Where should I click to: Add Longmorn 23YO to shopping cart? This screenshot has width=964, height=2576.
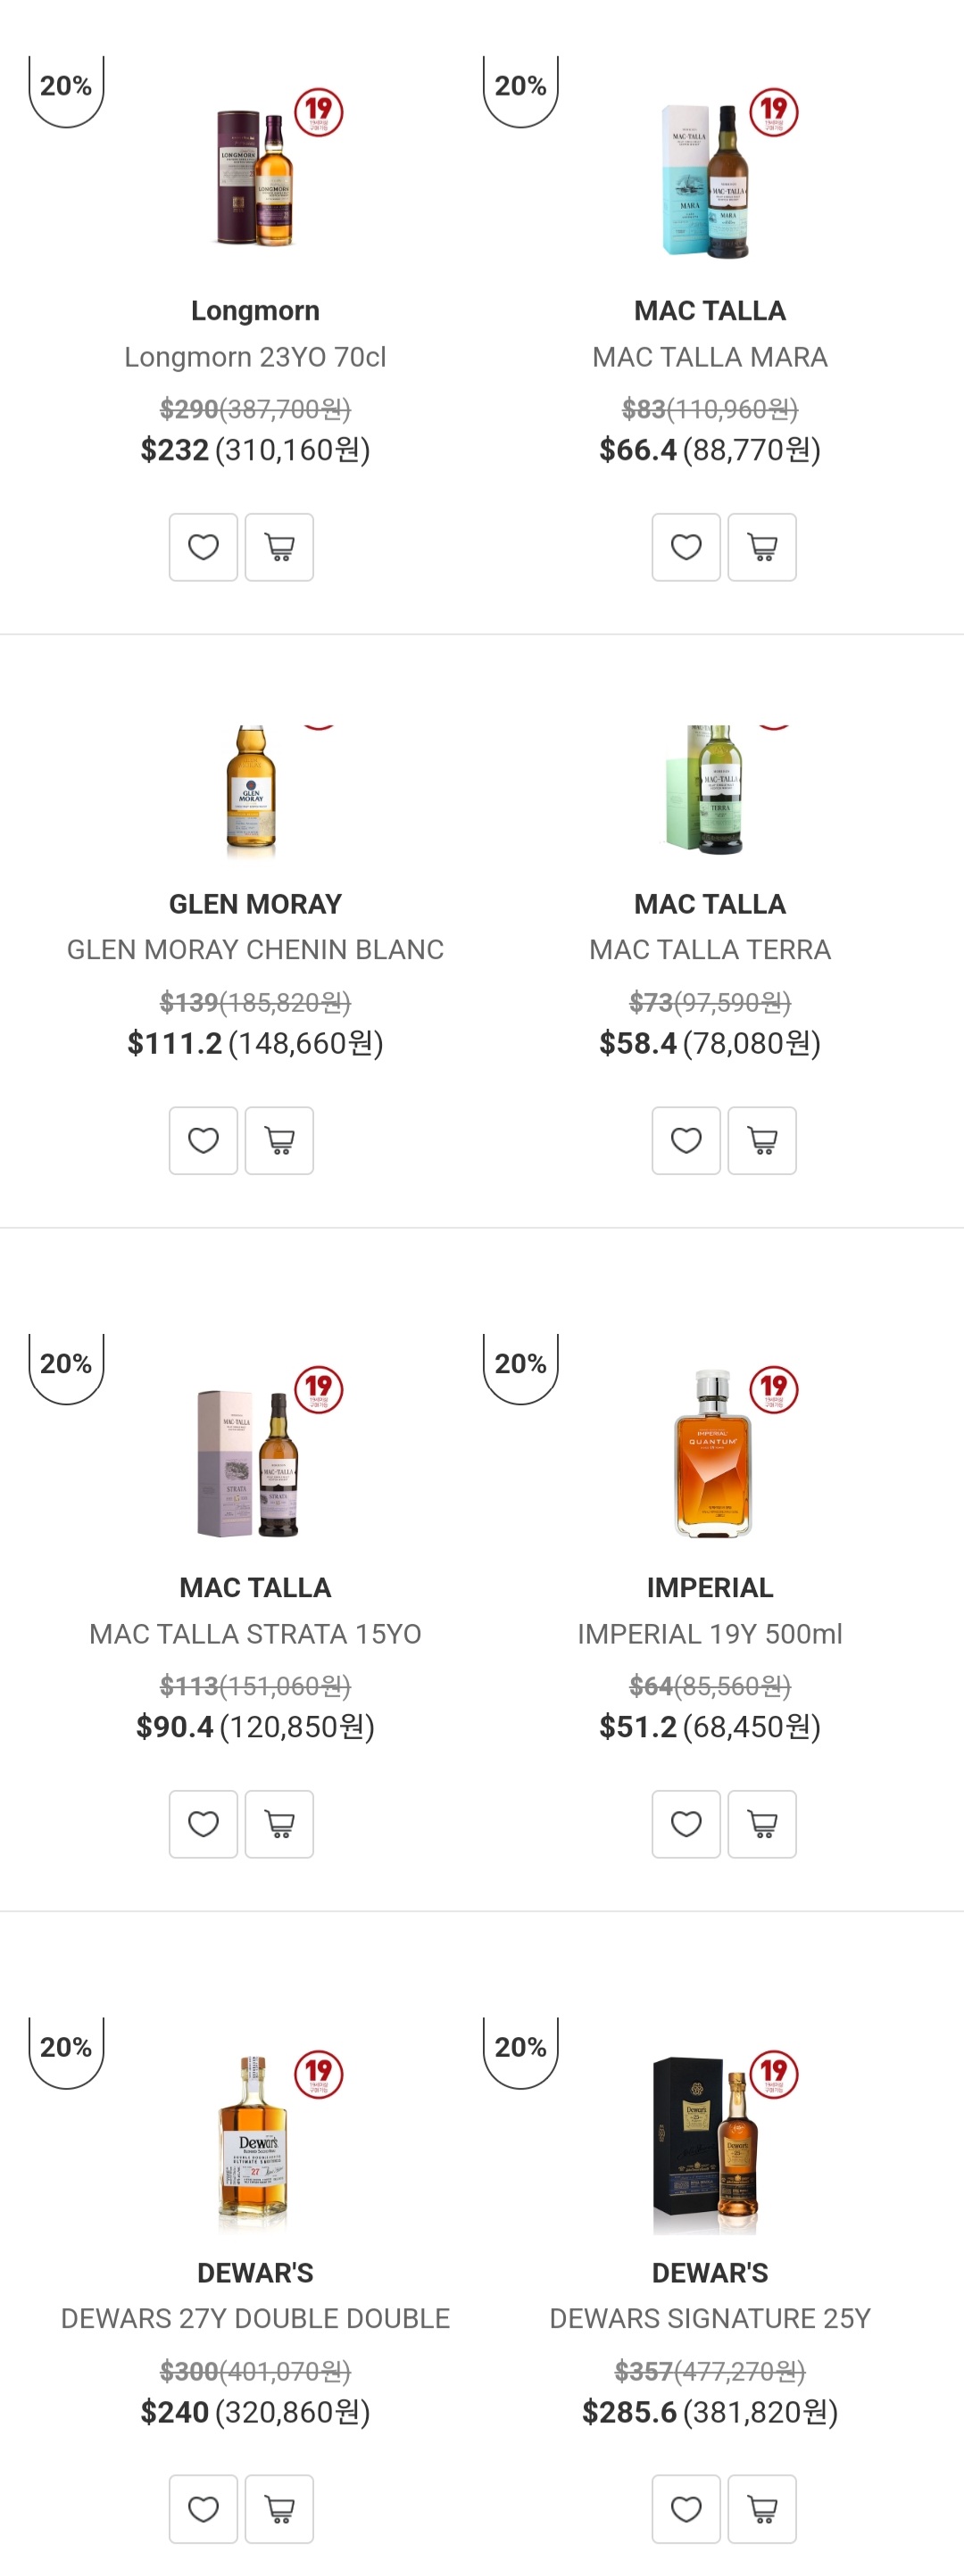[279, 547]
